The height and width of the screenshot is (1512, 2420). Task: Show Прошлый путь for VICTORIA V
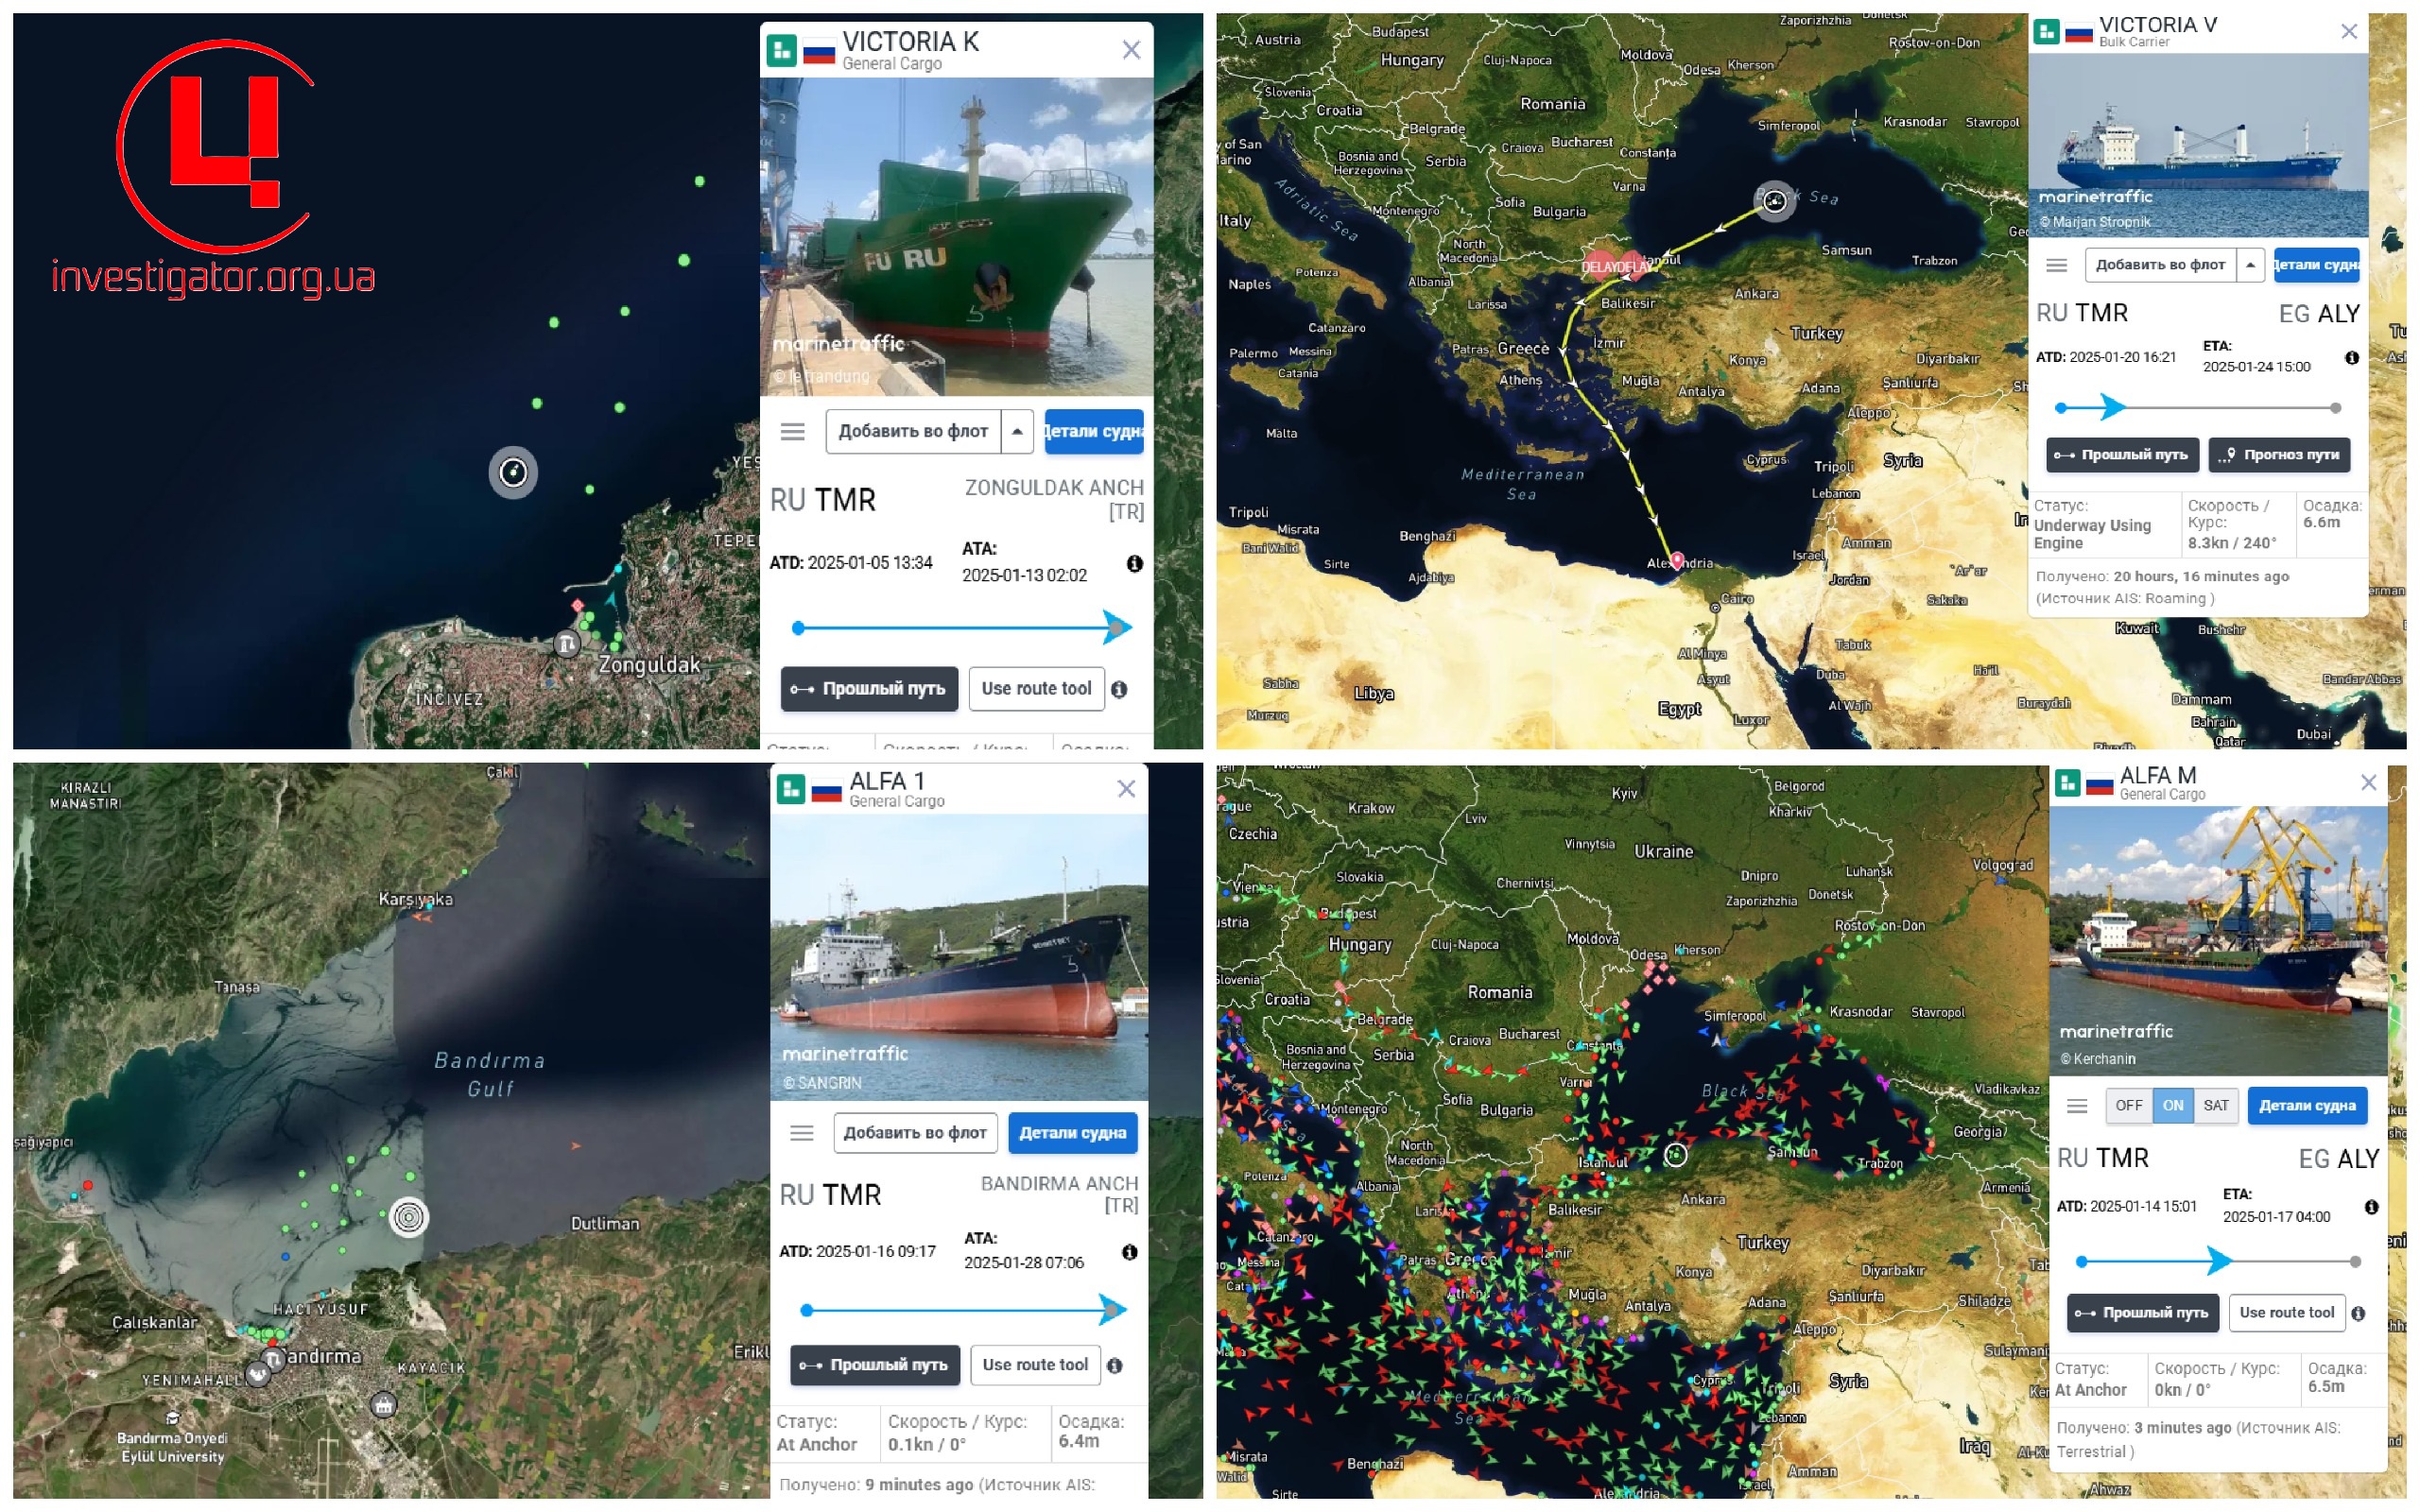click(x=2122, y=455)
